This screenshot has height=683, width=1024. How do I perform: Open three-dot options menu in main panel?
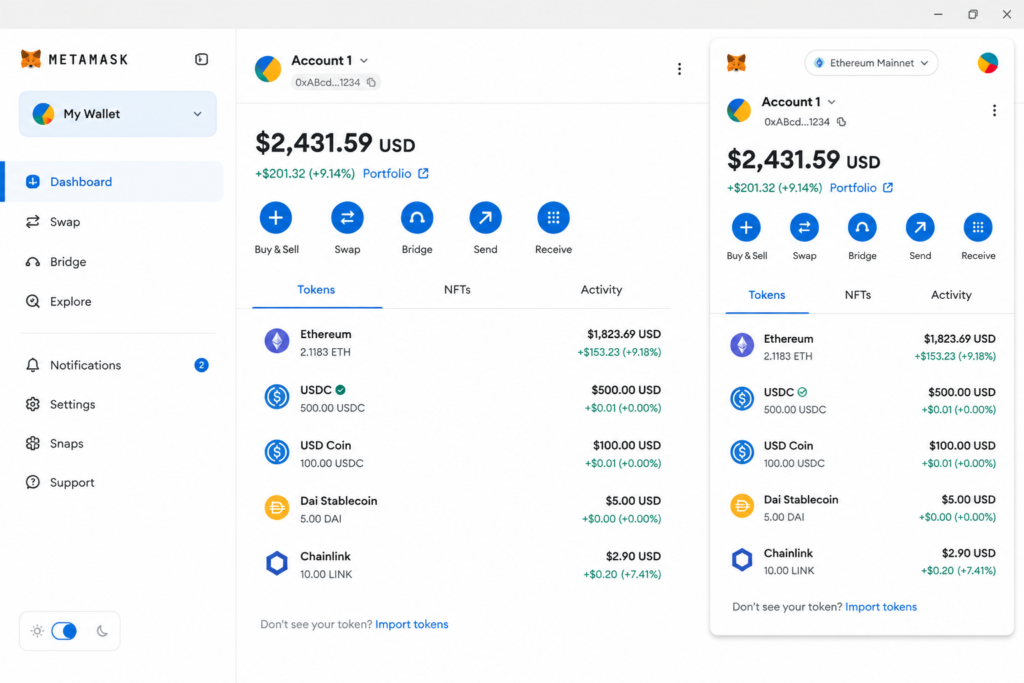coord(679,69)
